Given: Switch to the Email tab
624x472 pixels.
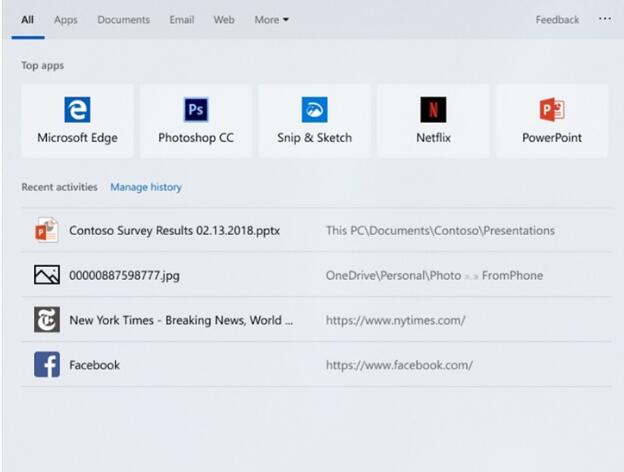Looking at the screenshot, I should tap(182, 20).
